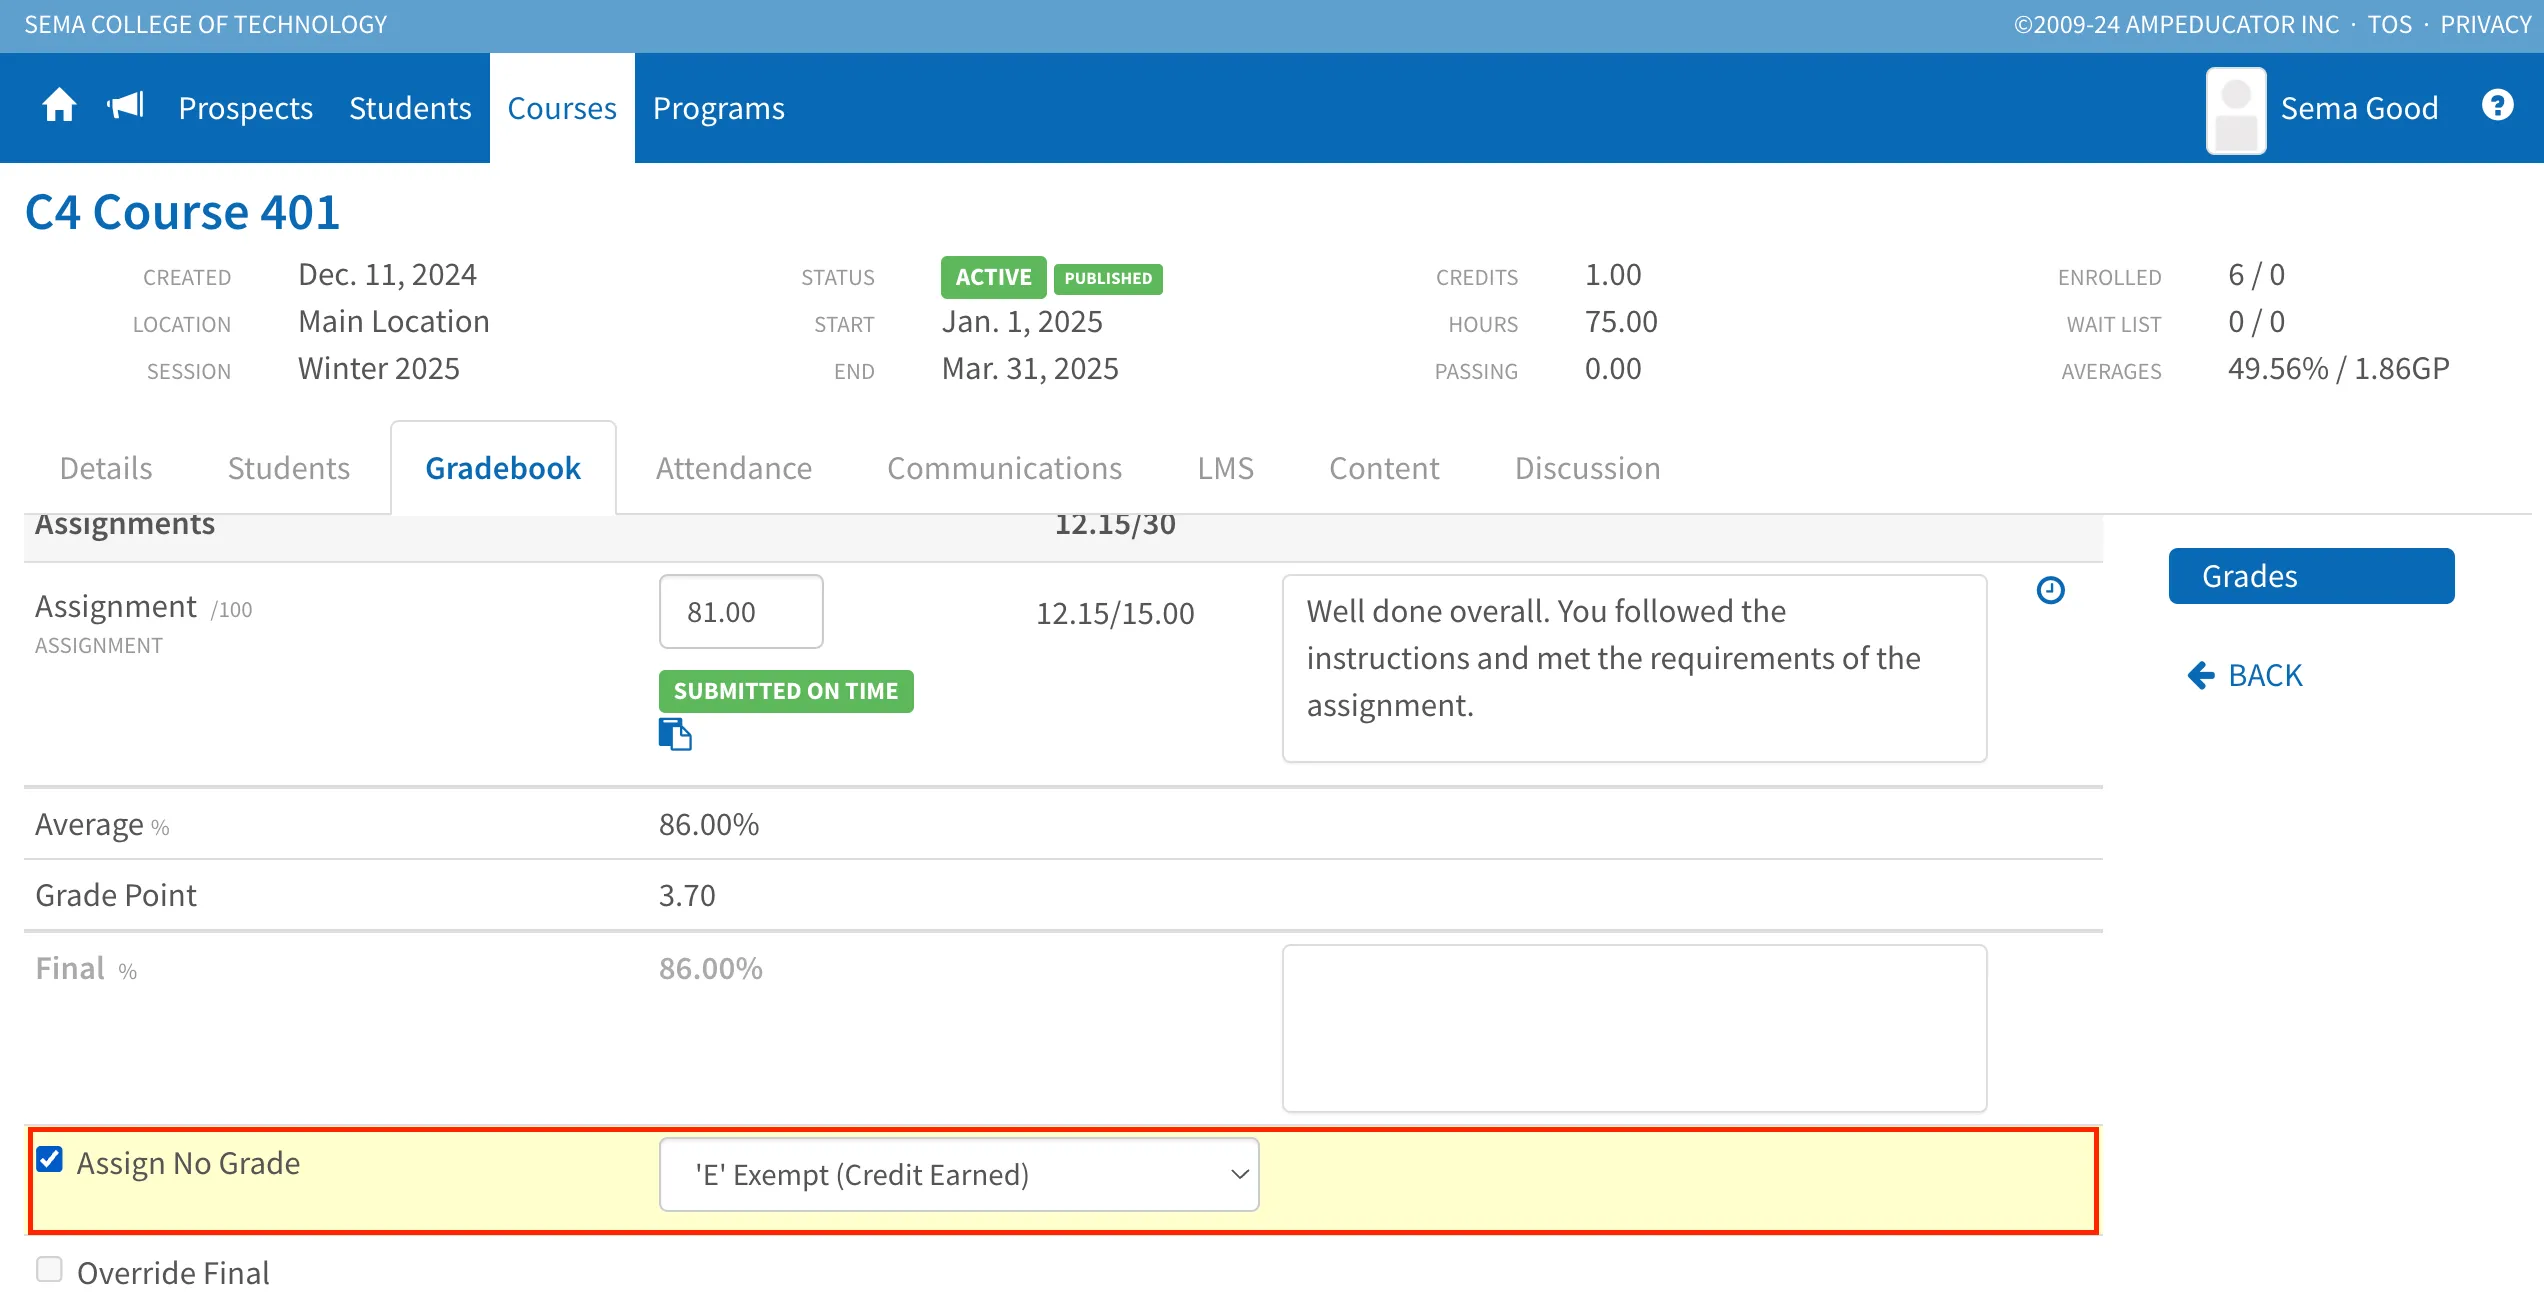Click the Winter 2025 session value
2544x1314 pixels.
click(x=378, y=369)
